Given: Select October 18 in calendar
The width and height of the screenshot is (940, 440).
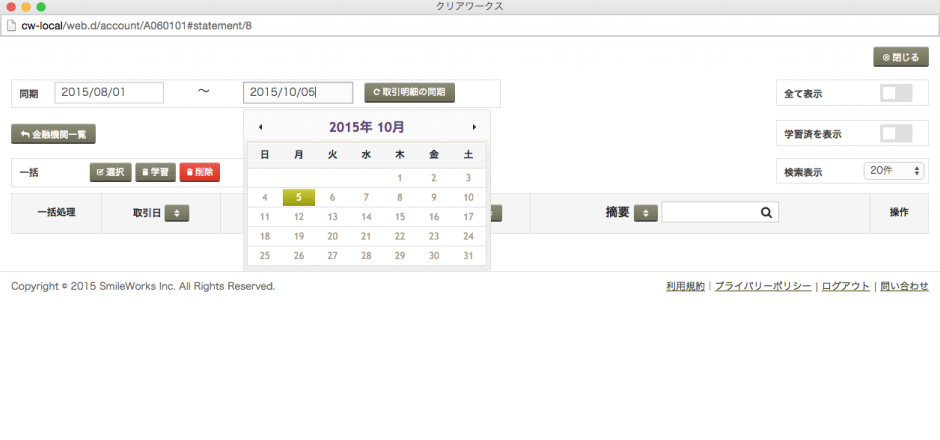Looking at the screenshot, I should tap(264, 236).
